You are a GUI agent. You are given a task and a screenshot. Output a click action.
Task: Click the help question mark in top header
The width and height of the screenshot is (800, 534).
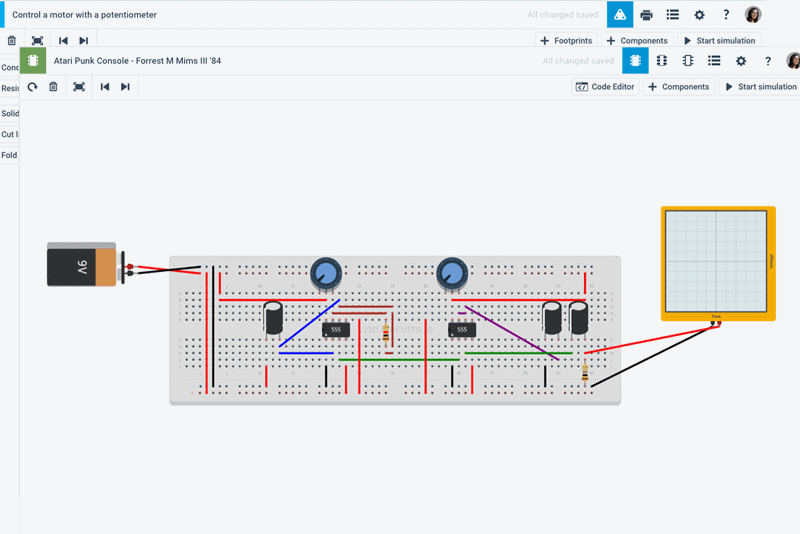pyautogui.click(x=726, y=15)
